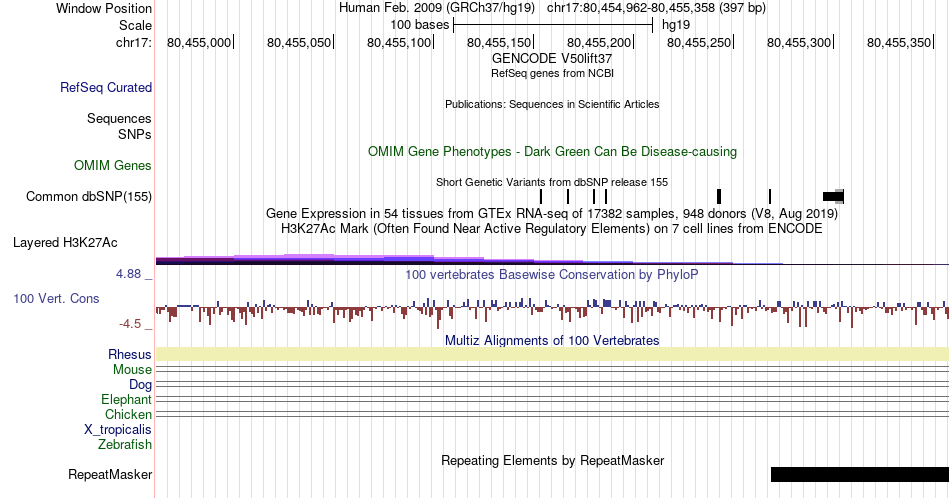950x498 pixels.
Task: Click the 4.88 PhyloP upper scale value
Action: (128, 274)
